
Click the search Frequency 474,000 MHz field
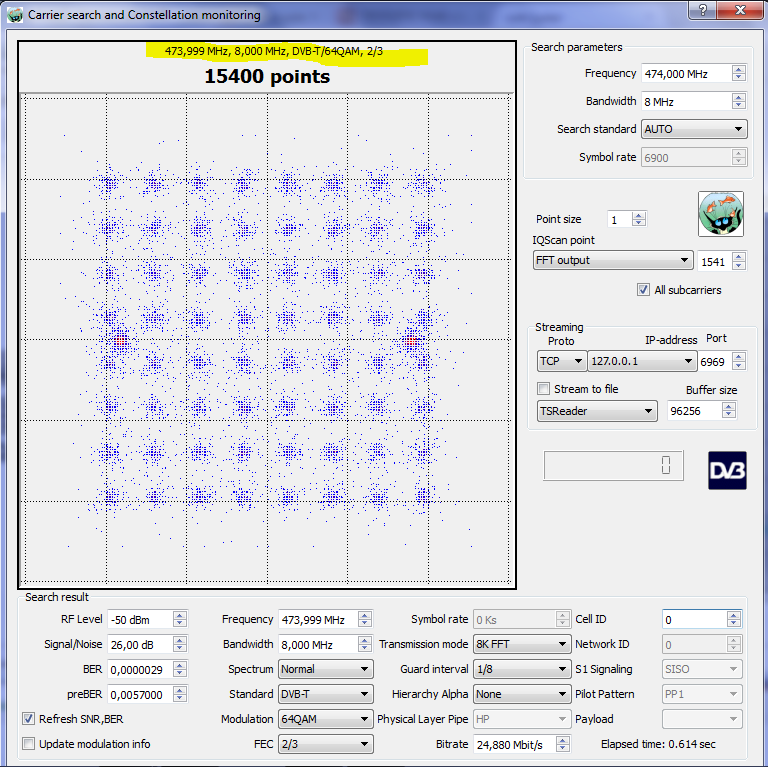click(685, 73)
